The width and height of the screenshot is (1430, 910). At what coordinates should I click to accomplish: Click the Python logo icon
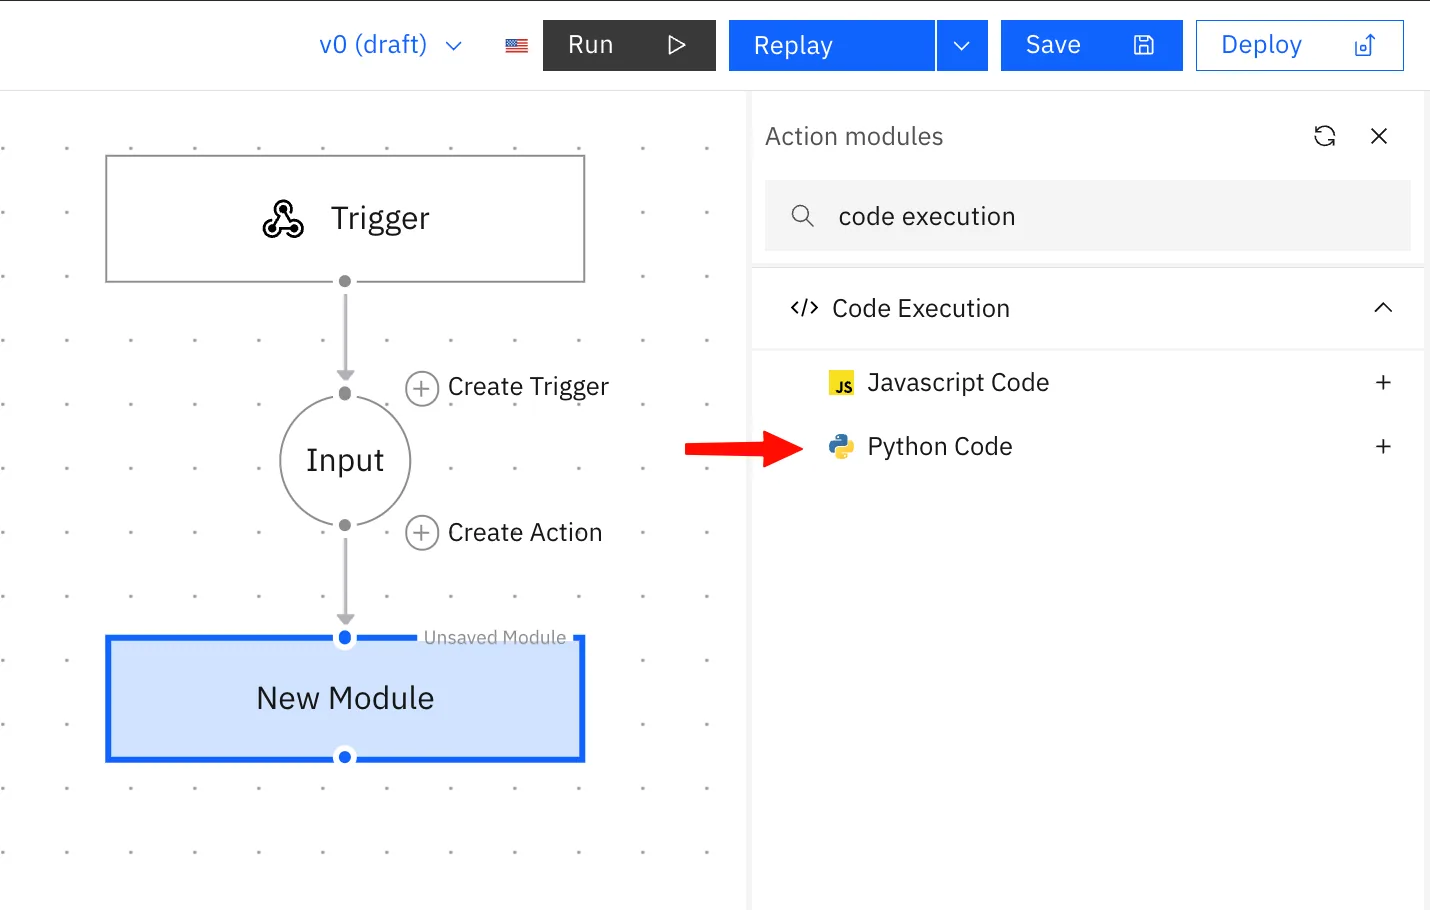pyautogui.click(x=842, y=446)
